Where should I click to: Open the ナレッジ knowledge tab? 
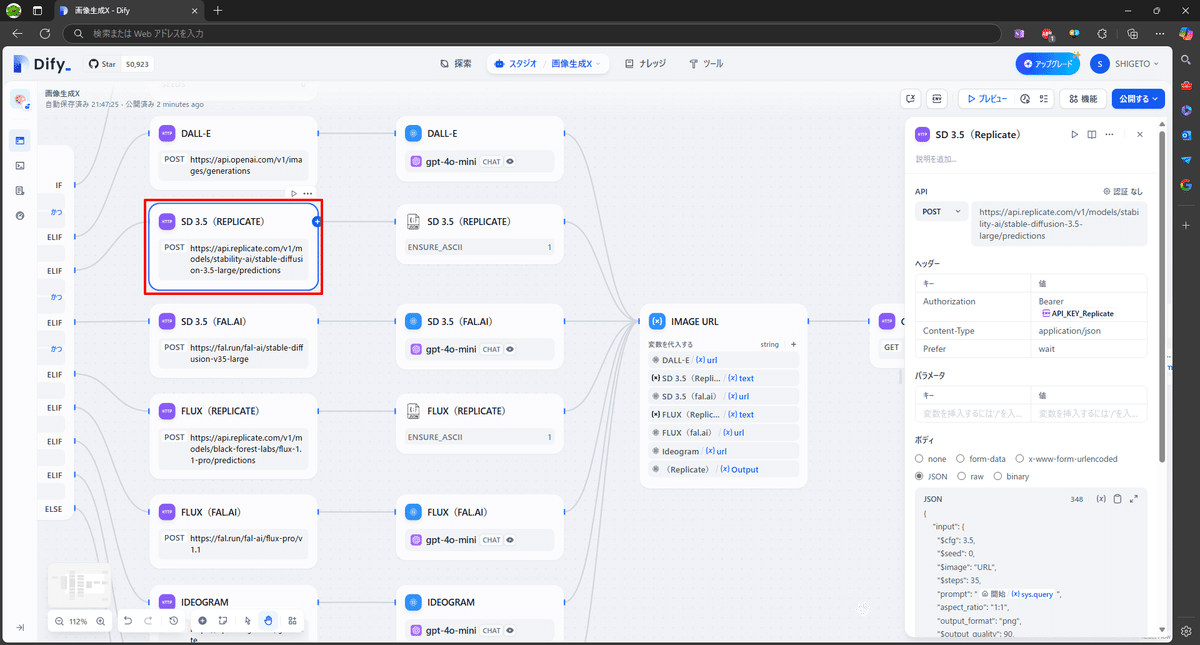click(x=646, y=63)
